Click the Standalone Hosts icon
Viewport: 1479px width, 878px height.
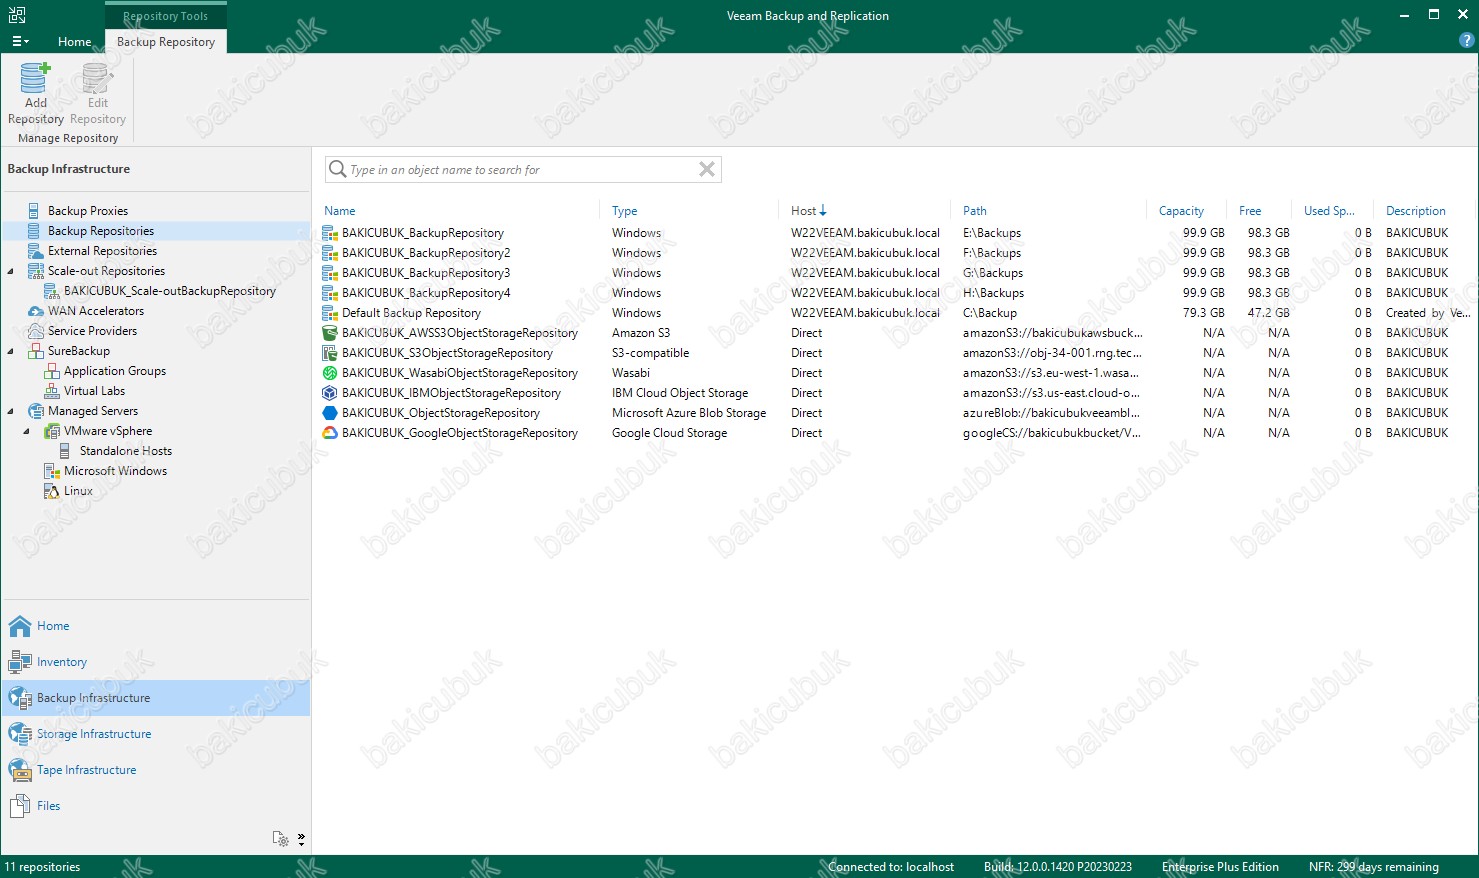click(65, 451)
